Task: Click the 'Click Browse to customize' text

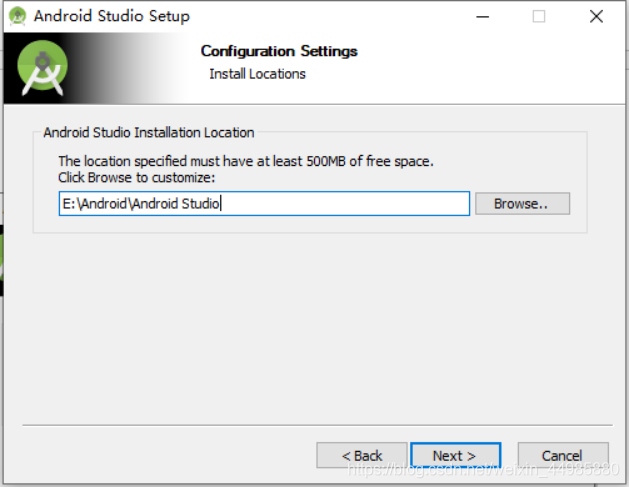Action: [x=137, y=178]
